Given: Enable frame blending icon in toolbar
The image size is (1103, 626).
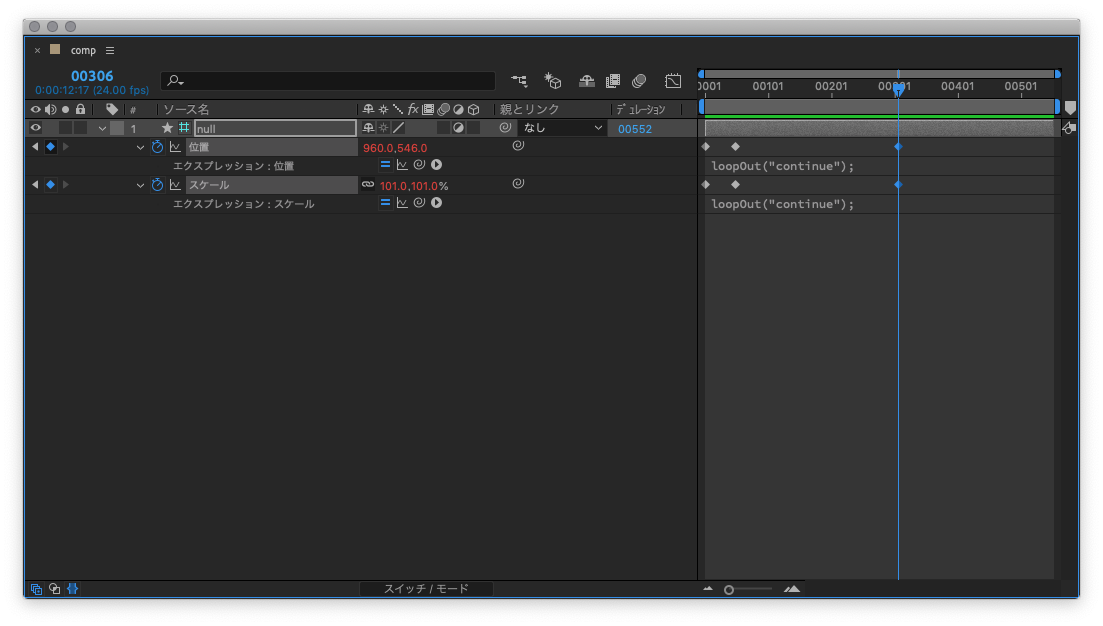Looking at the screenshot, I should [613, 81].
